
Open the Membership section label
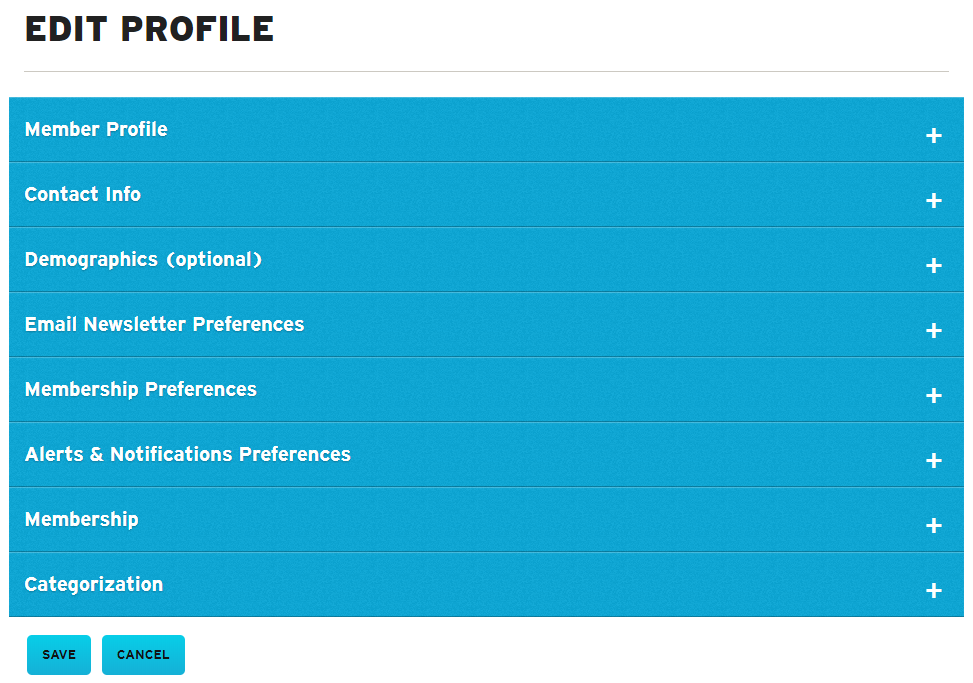[x=82, y=519]
